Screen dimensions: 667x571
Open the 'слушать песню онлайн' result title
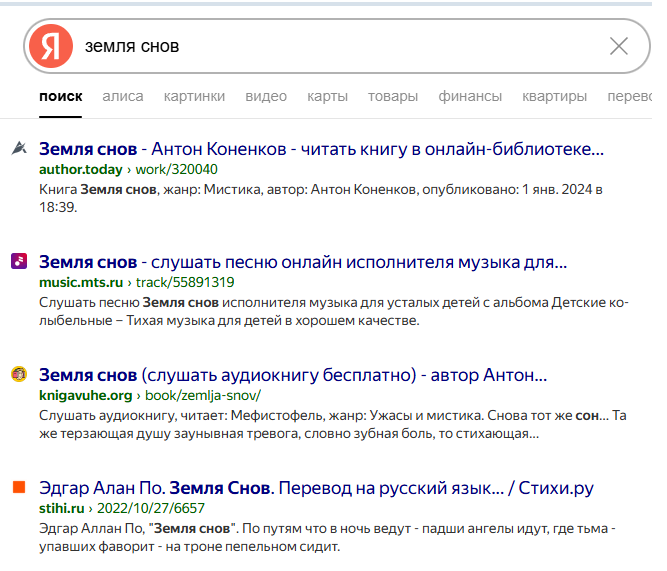(303, 262)
